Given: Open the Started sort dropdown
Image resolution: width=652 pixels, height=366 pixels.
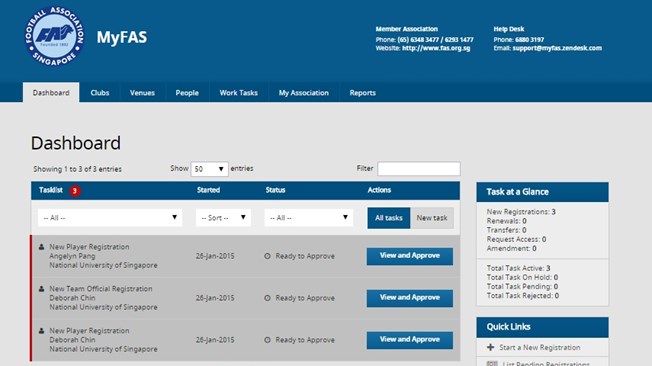Looking at the screenshot, I should click(x=223, y=218).
